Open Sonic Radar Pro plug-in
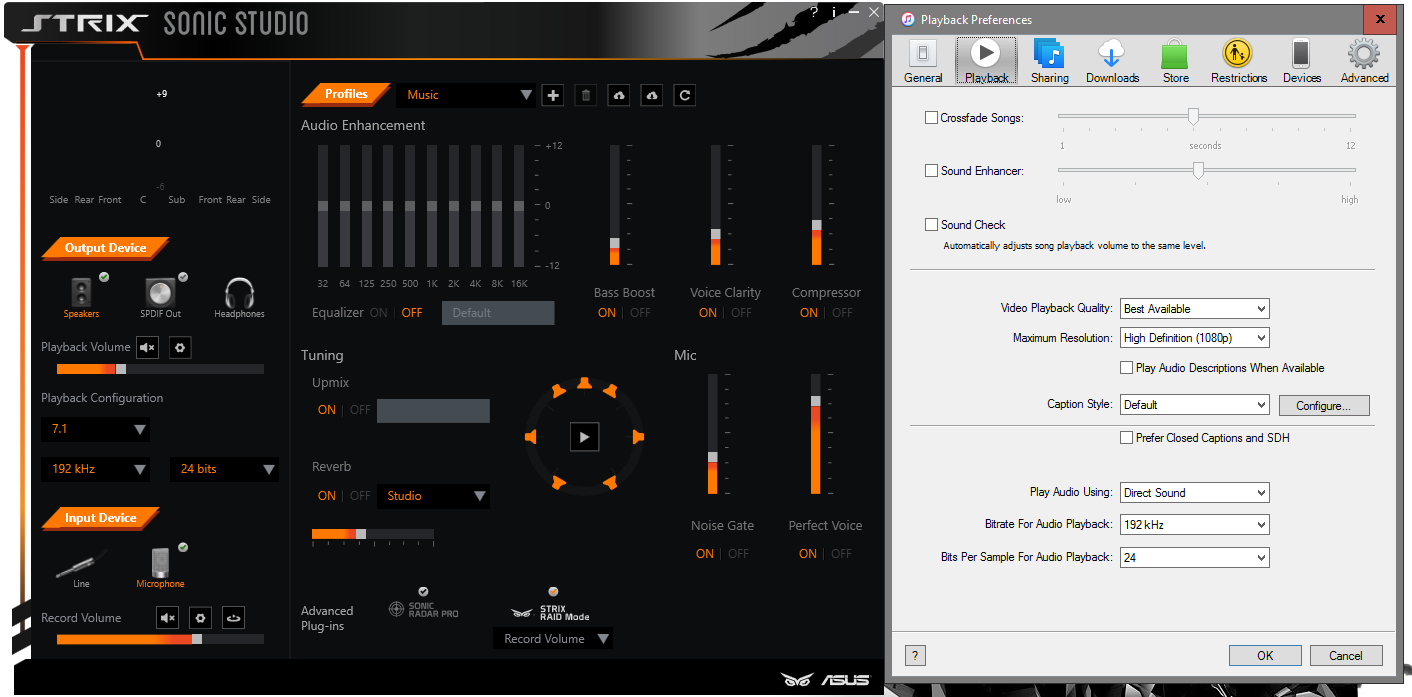Viewport: 1412px width, 697px height. tap(424, 608)
